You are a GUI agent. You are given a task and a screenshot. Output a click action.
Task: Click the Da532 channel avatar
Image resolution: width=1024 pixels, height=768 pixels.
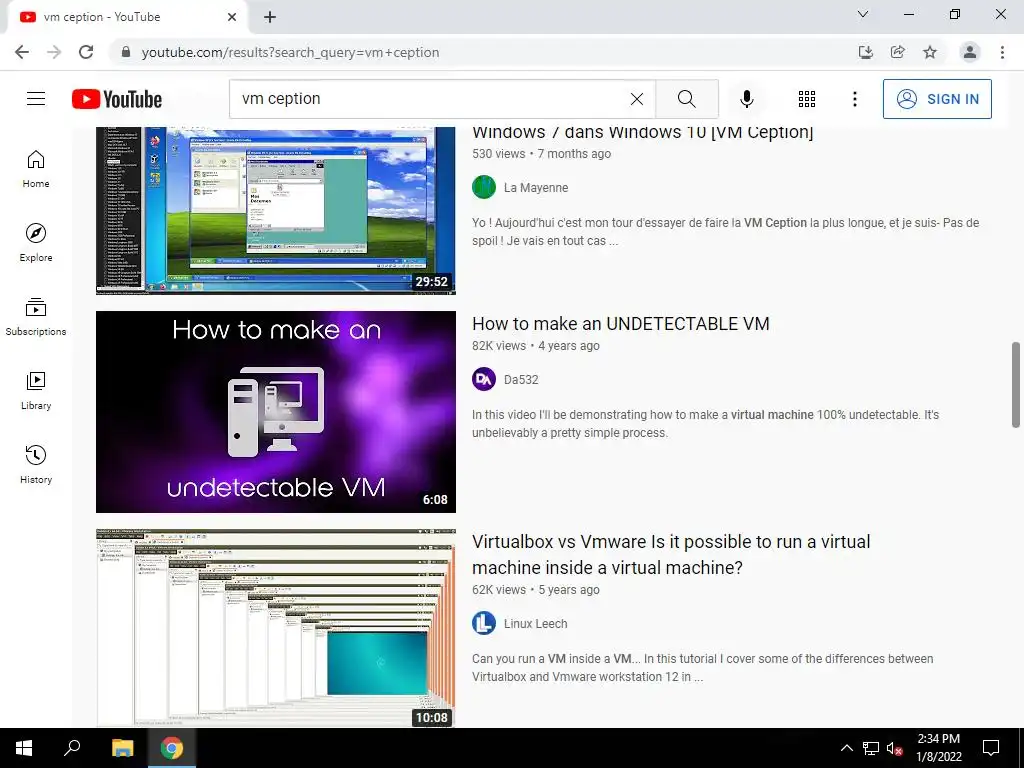[484, 379]
